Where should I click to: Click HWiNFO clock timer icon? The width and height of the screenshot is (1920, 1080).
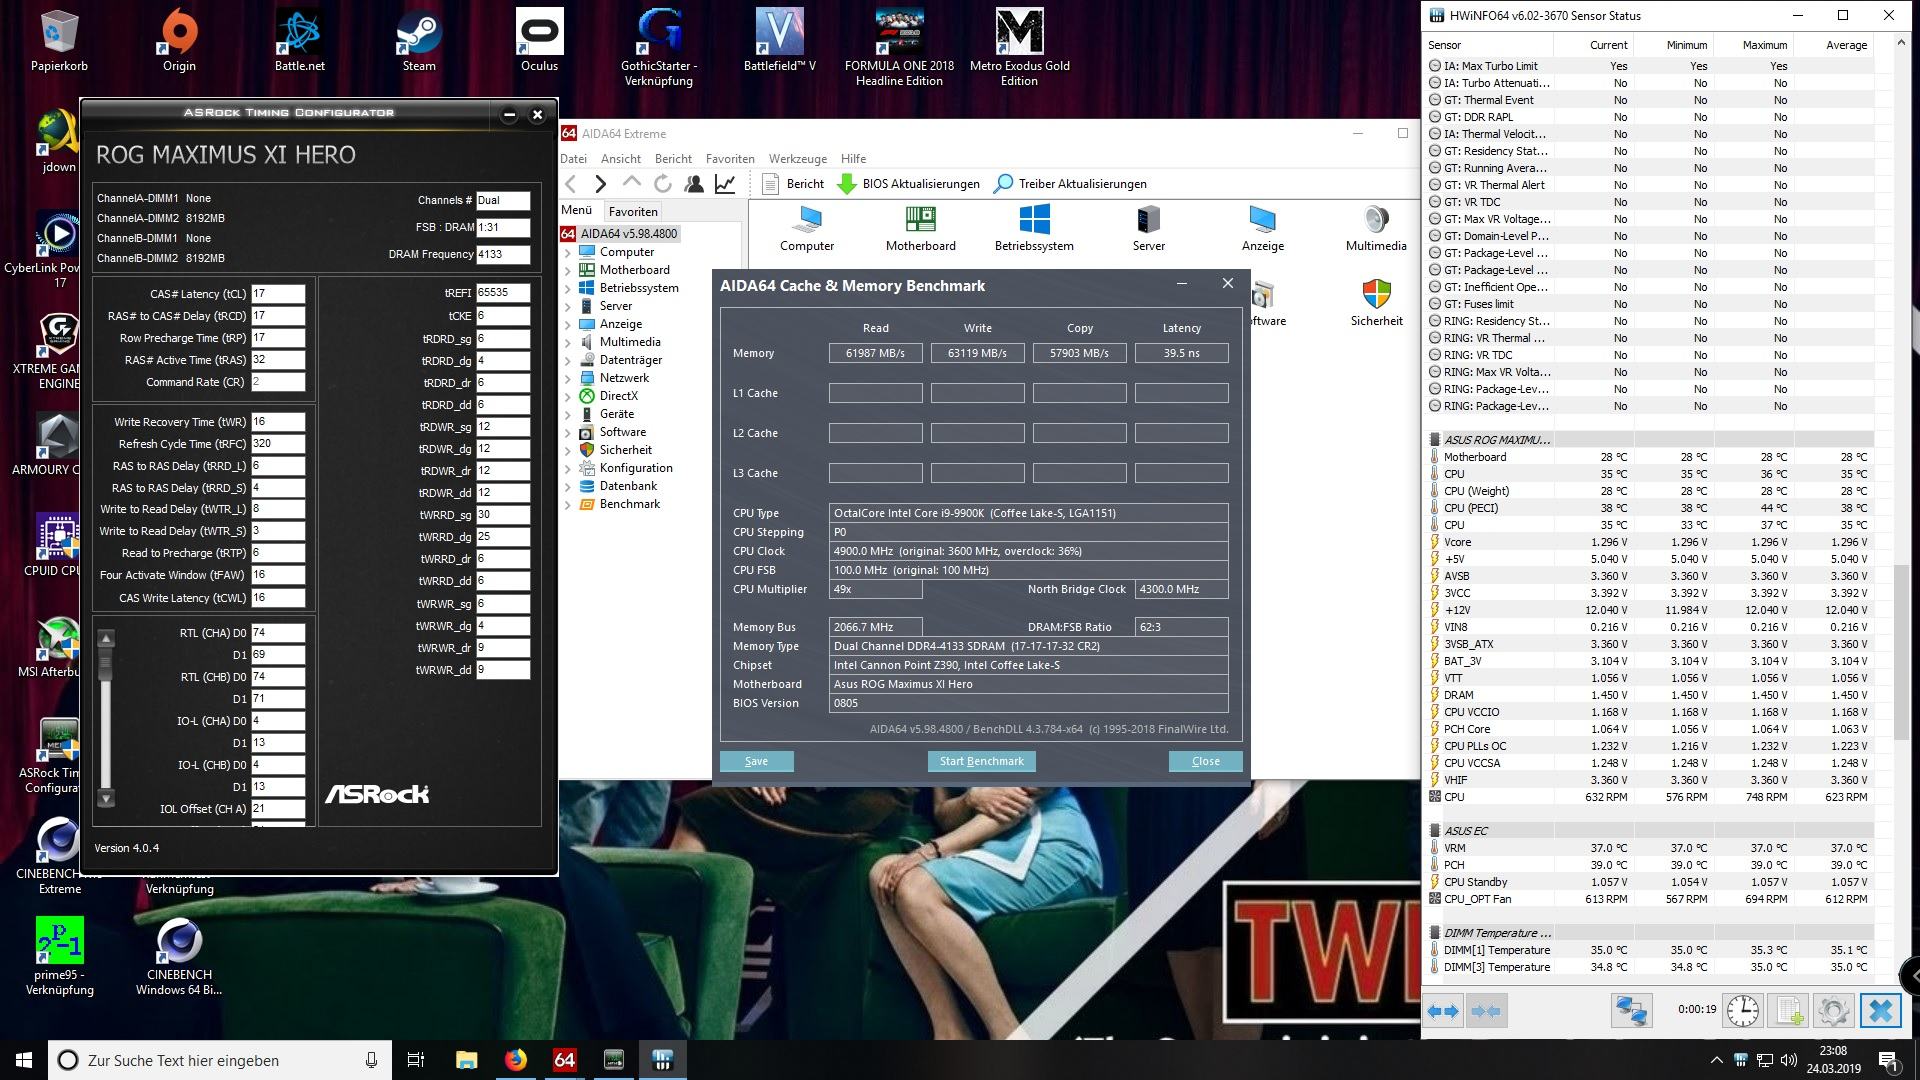[x=1742, y=1010]
